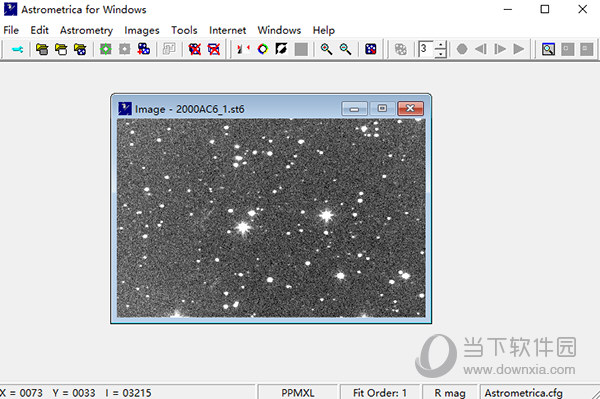Maximize the 2000AC6_1.st6 image window
The image size is (600, 399).
point(382,109)
